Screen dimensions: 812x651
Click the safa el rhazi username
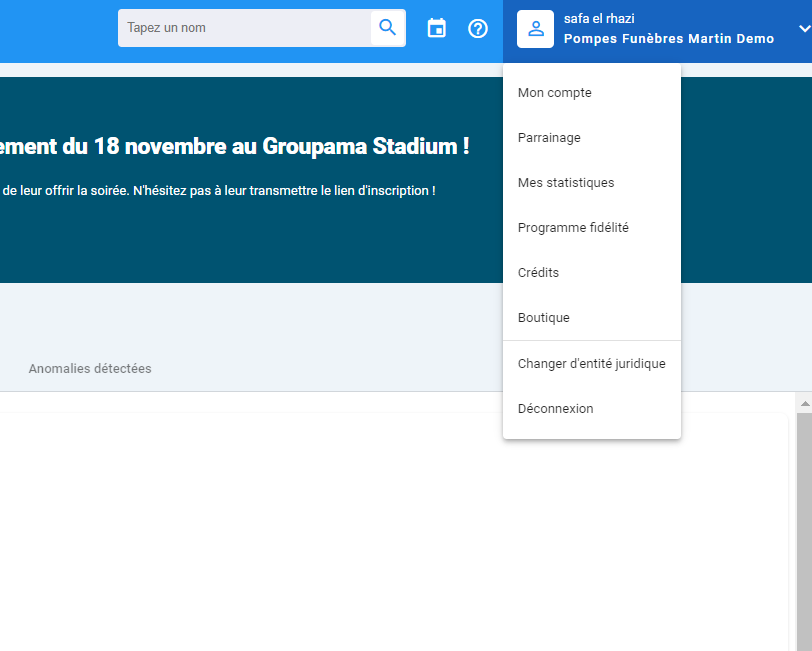tap(599, 19)
